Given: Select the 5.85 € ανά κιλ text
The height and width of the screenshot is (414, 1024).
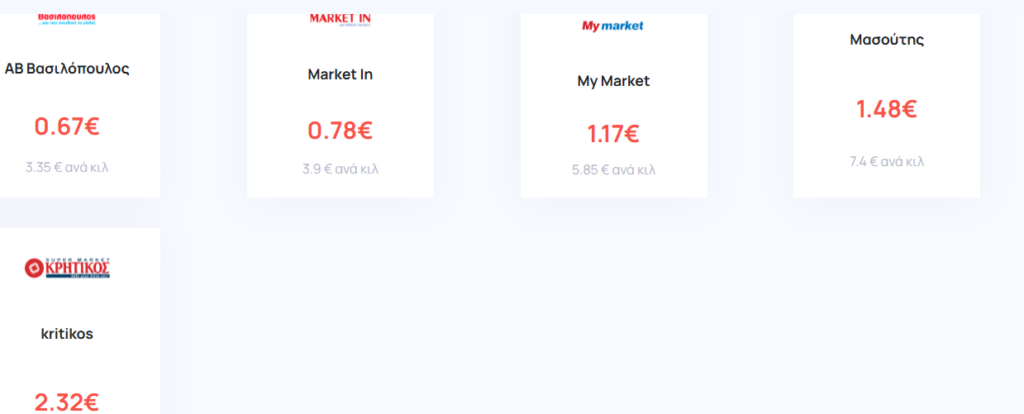Looking at the screenshot, I should 613,170.
